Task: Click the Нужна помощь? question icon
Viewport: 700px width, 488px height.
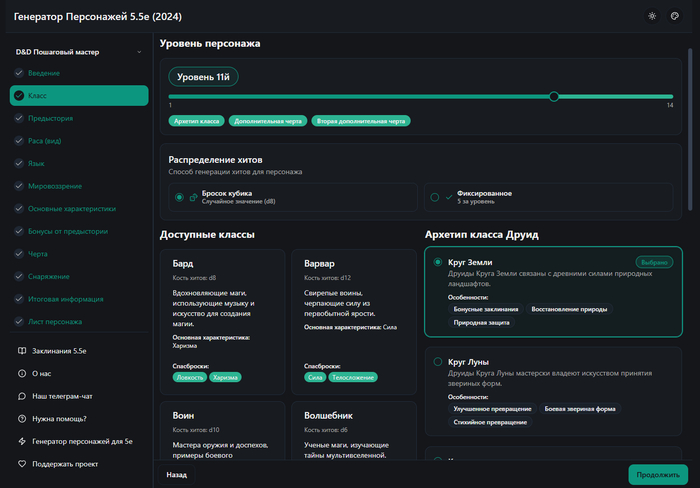Action: pos(21,419)
